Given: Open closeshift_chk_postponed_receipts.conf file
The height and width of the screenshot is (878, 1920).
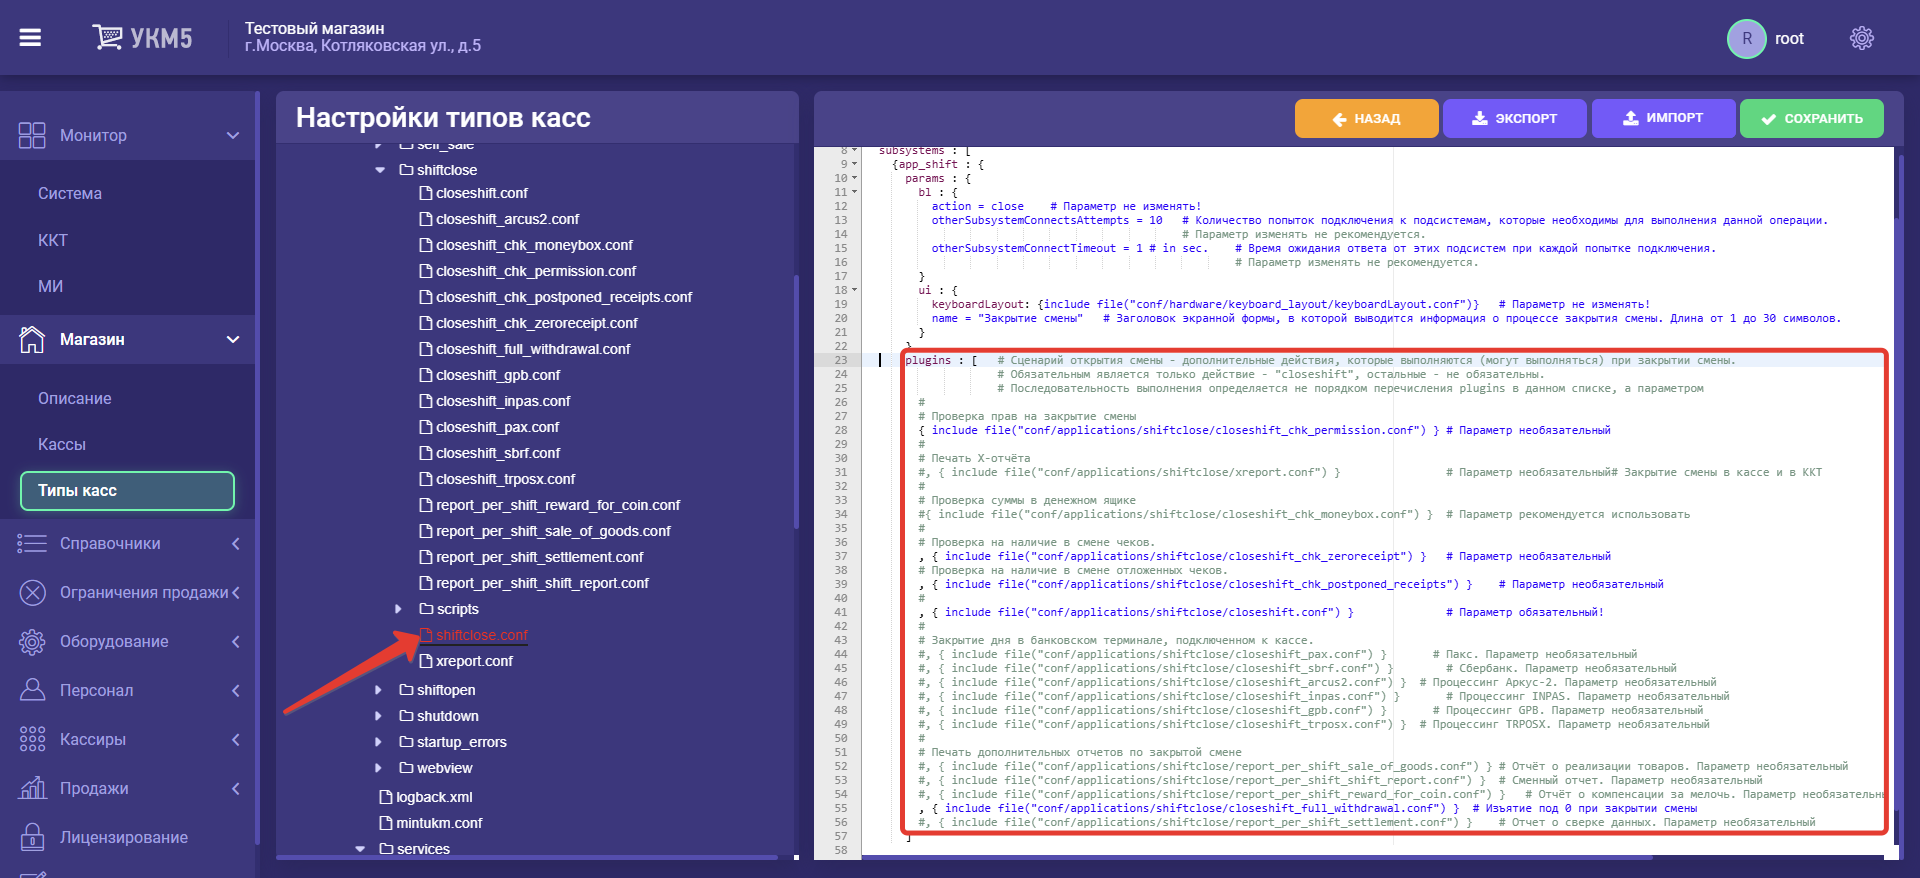Looking at the screenshot, I should tap(564, 297).
